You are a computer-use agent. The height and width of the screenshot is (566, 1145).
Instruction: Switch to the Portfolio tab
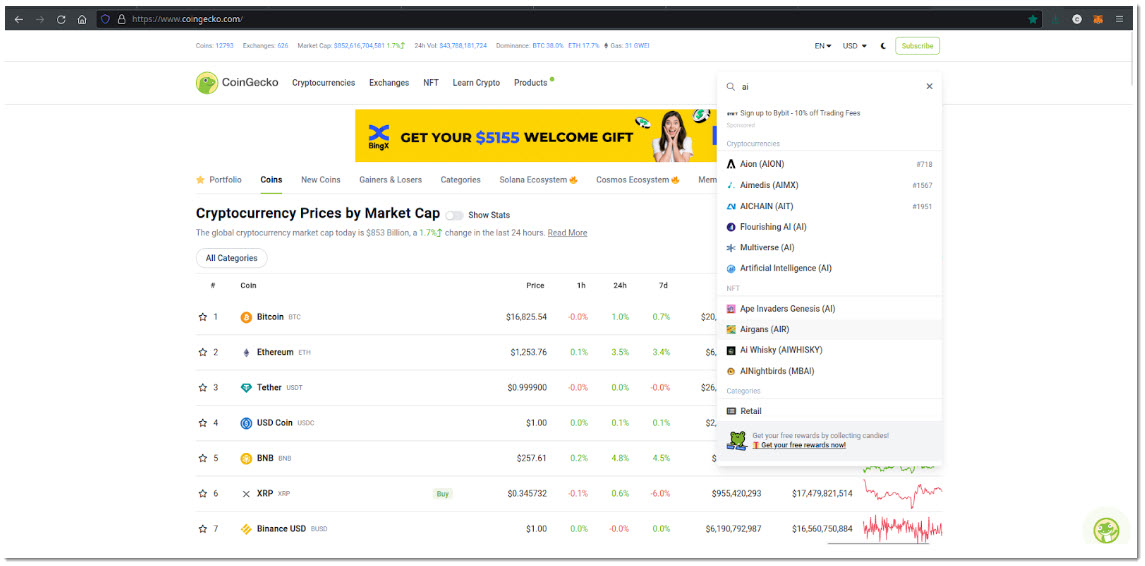[x=219, y=180]
